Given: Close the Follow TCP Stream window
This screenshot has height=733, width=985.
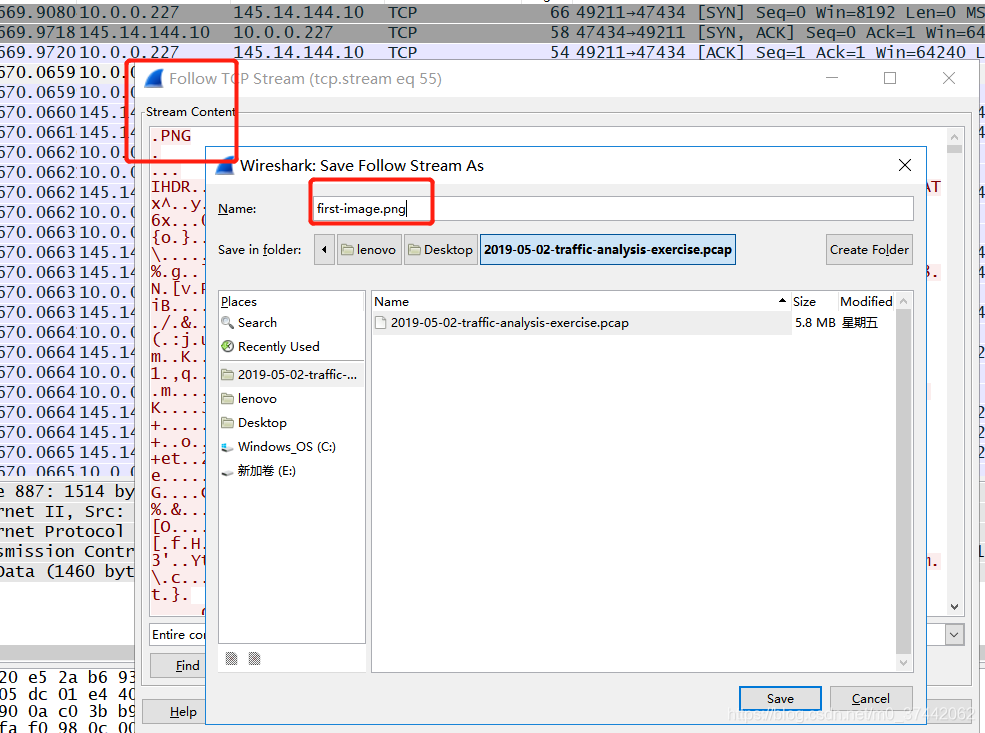Looking at the screenshot, I should (949, 78).
